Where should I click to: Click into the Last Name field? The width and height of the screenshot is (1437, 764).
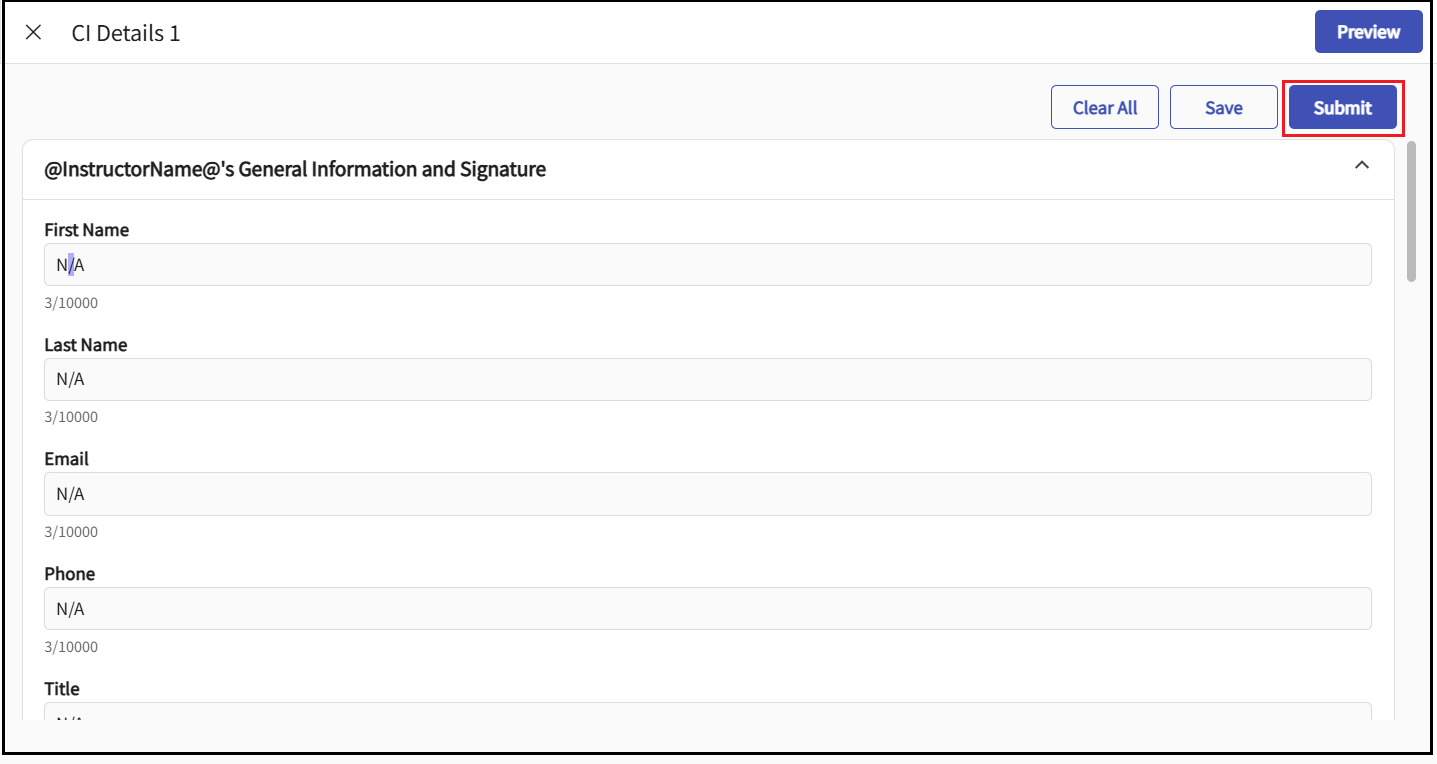coord(707,380)
